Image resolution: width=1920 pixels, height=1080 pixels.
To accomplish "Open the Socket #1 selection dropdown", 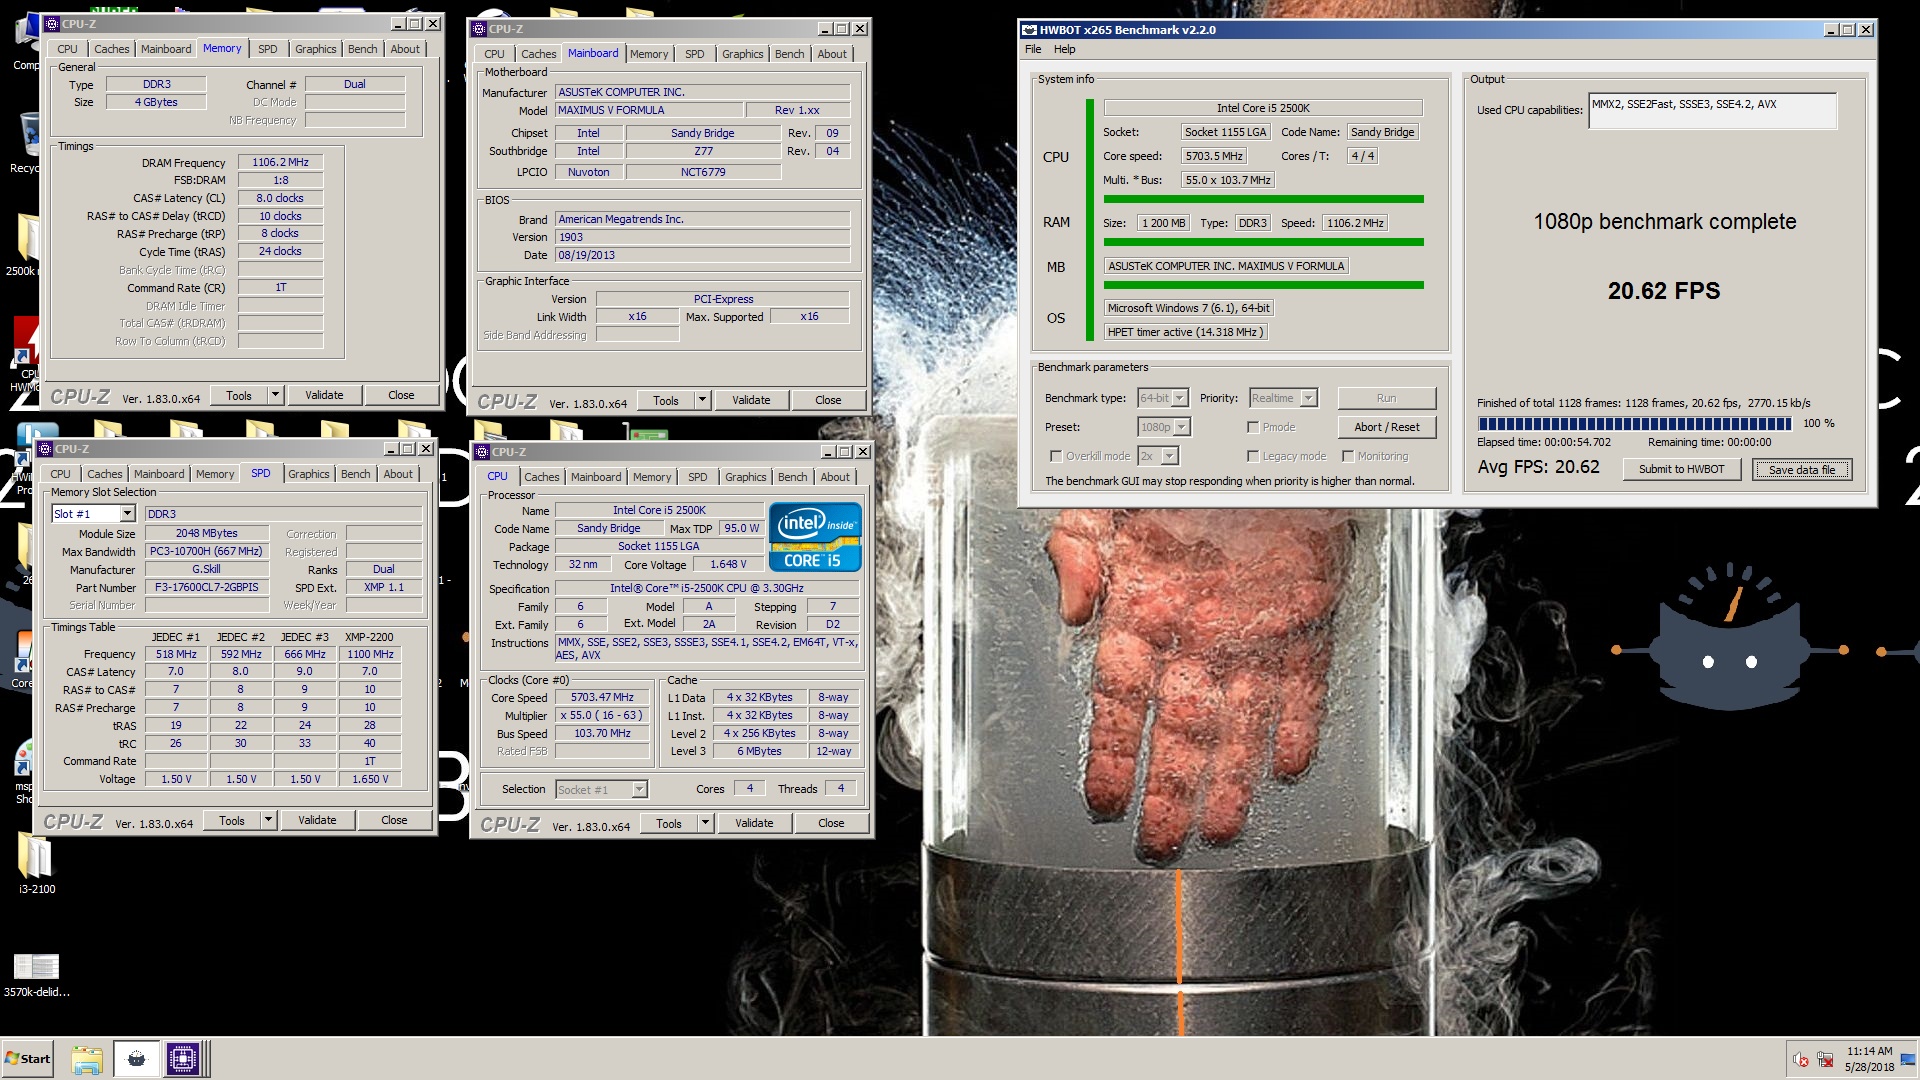I will 639,790.
